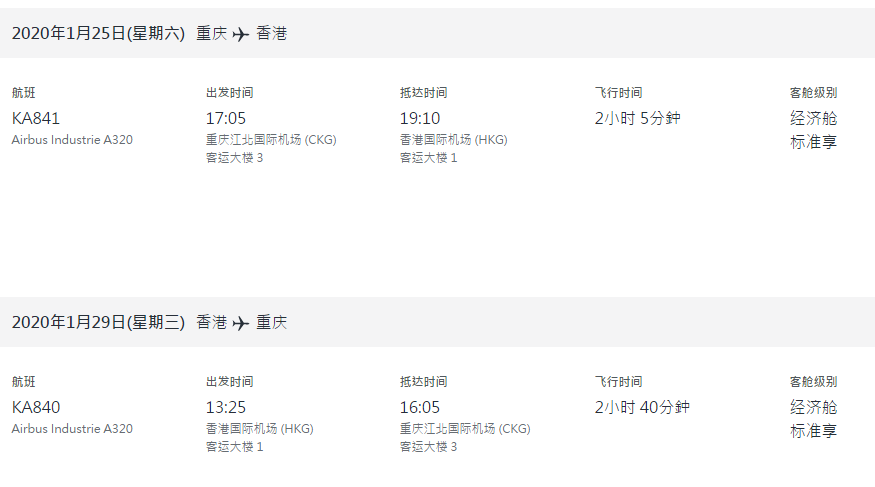Click 经济舱 cabin class for flight KA841
The height and width of the screenshot is (487, 875).
[814, 118]
